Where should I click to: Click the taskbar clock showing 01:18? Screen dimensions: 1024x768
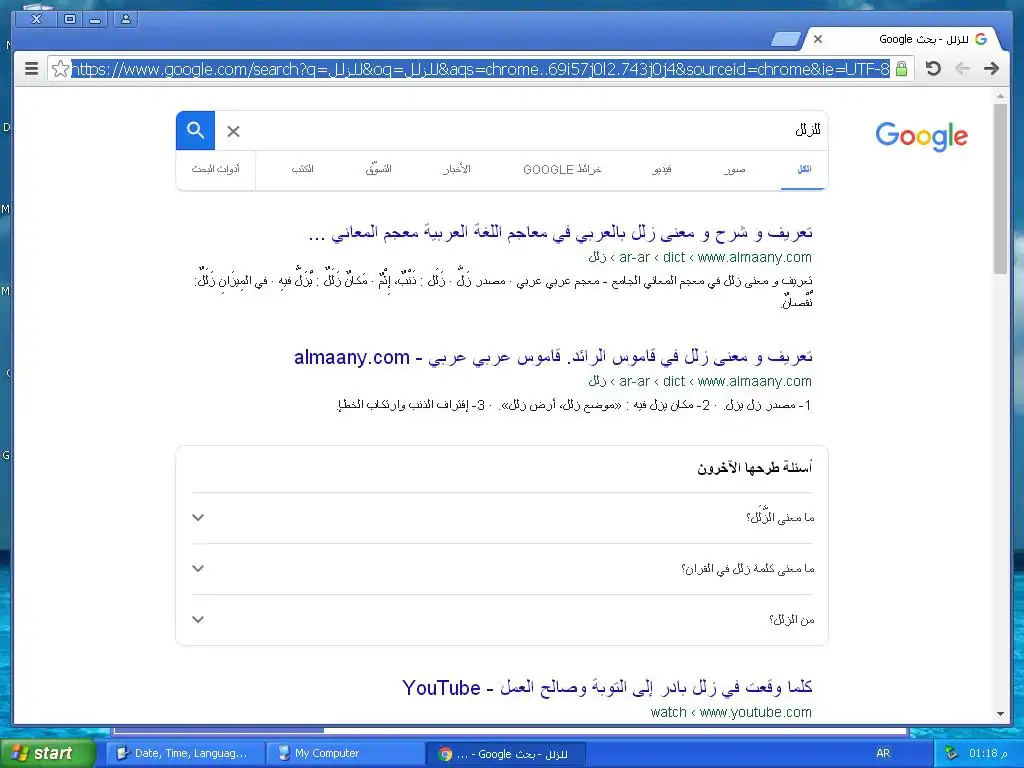[x=988, y=754]
